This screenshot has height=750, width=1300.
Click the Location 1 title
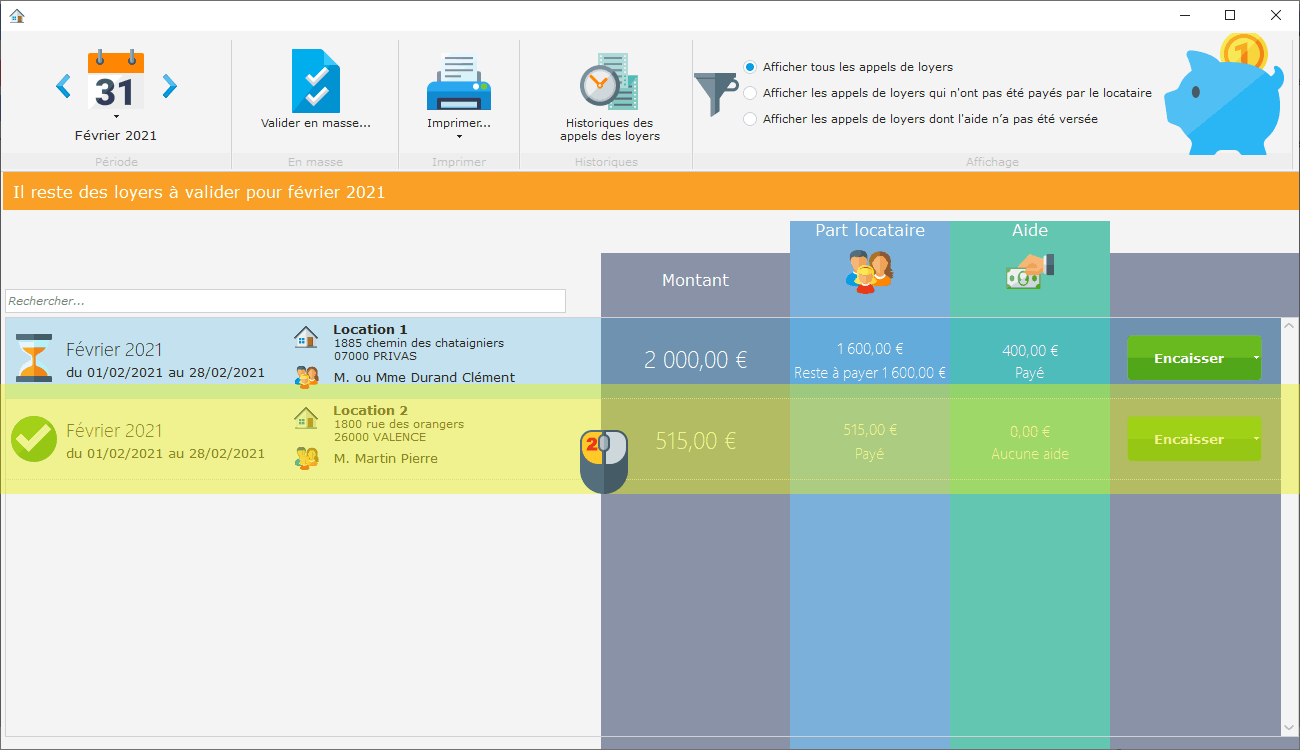(x=370, y=330)
